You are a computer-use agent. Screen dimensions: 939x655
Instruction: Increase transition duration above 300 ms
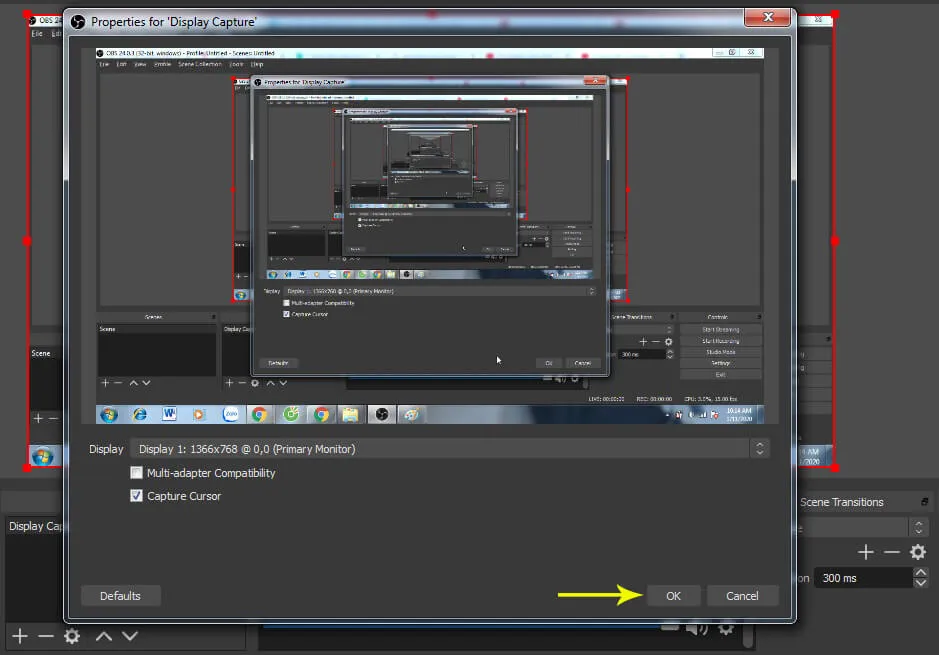[919, 572]
